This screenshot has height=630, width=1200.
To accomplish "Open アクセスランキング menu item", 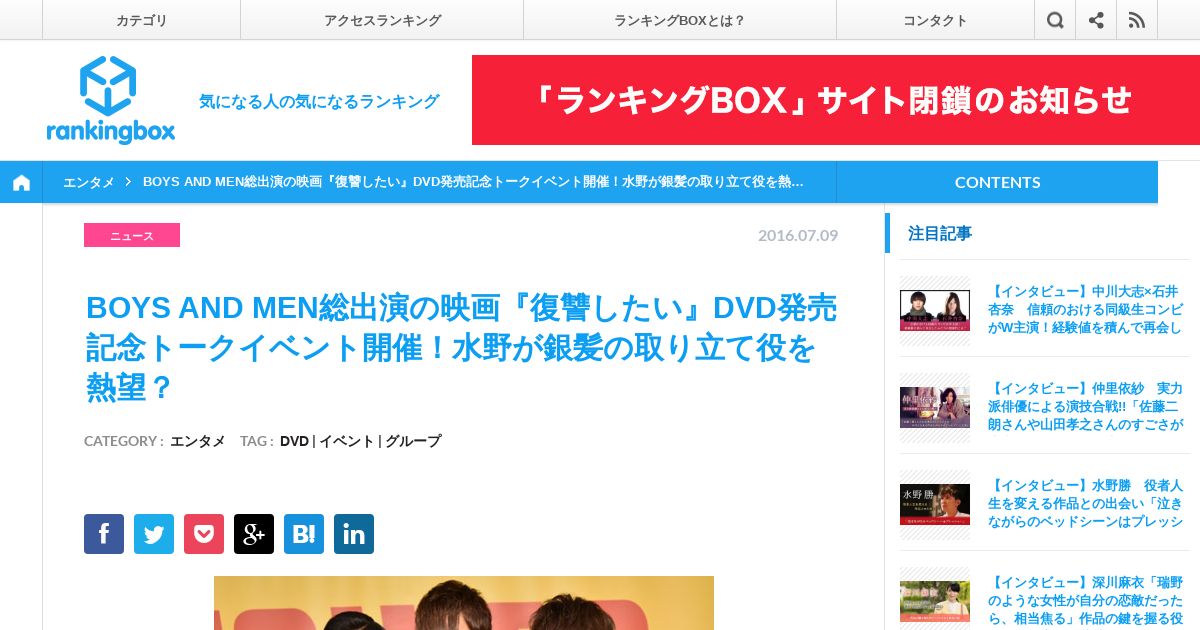I will (382, 20).
